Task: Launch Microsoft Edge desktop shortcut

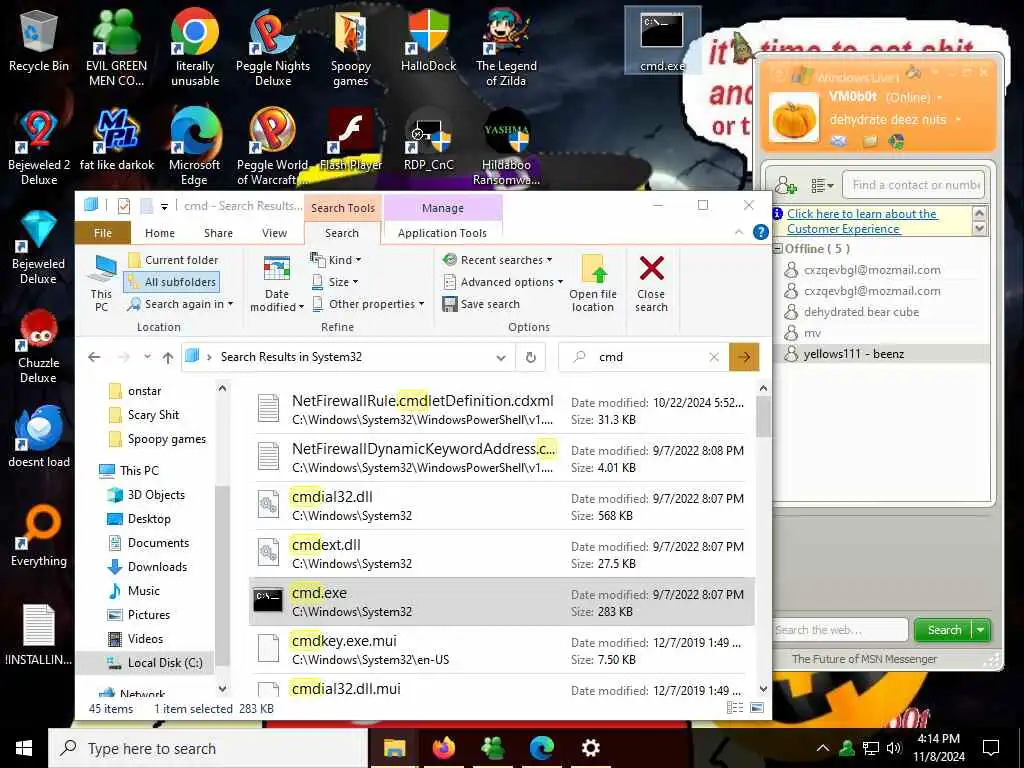Action: click(x=195, y=147)
